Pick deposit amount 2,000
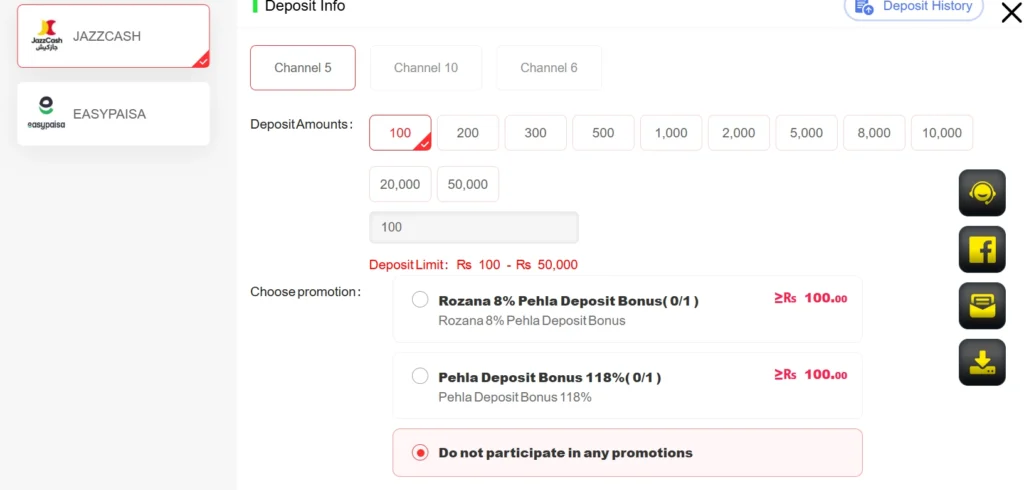The height and width of the screenshot is (490, 1024). pyautogui.click(x=739, y=133)
